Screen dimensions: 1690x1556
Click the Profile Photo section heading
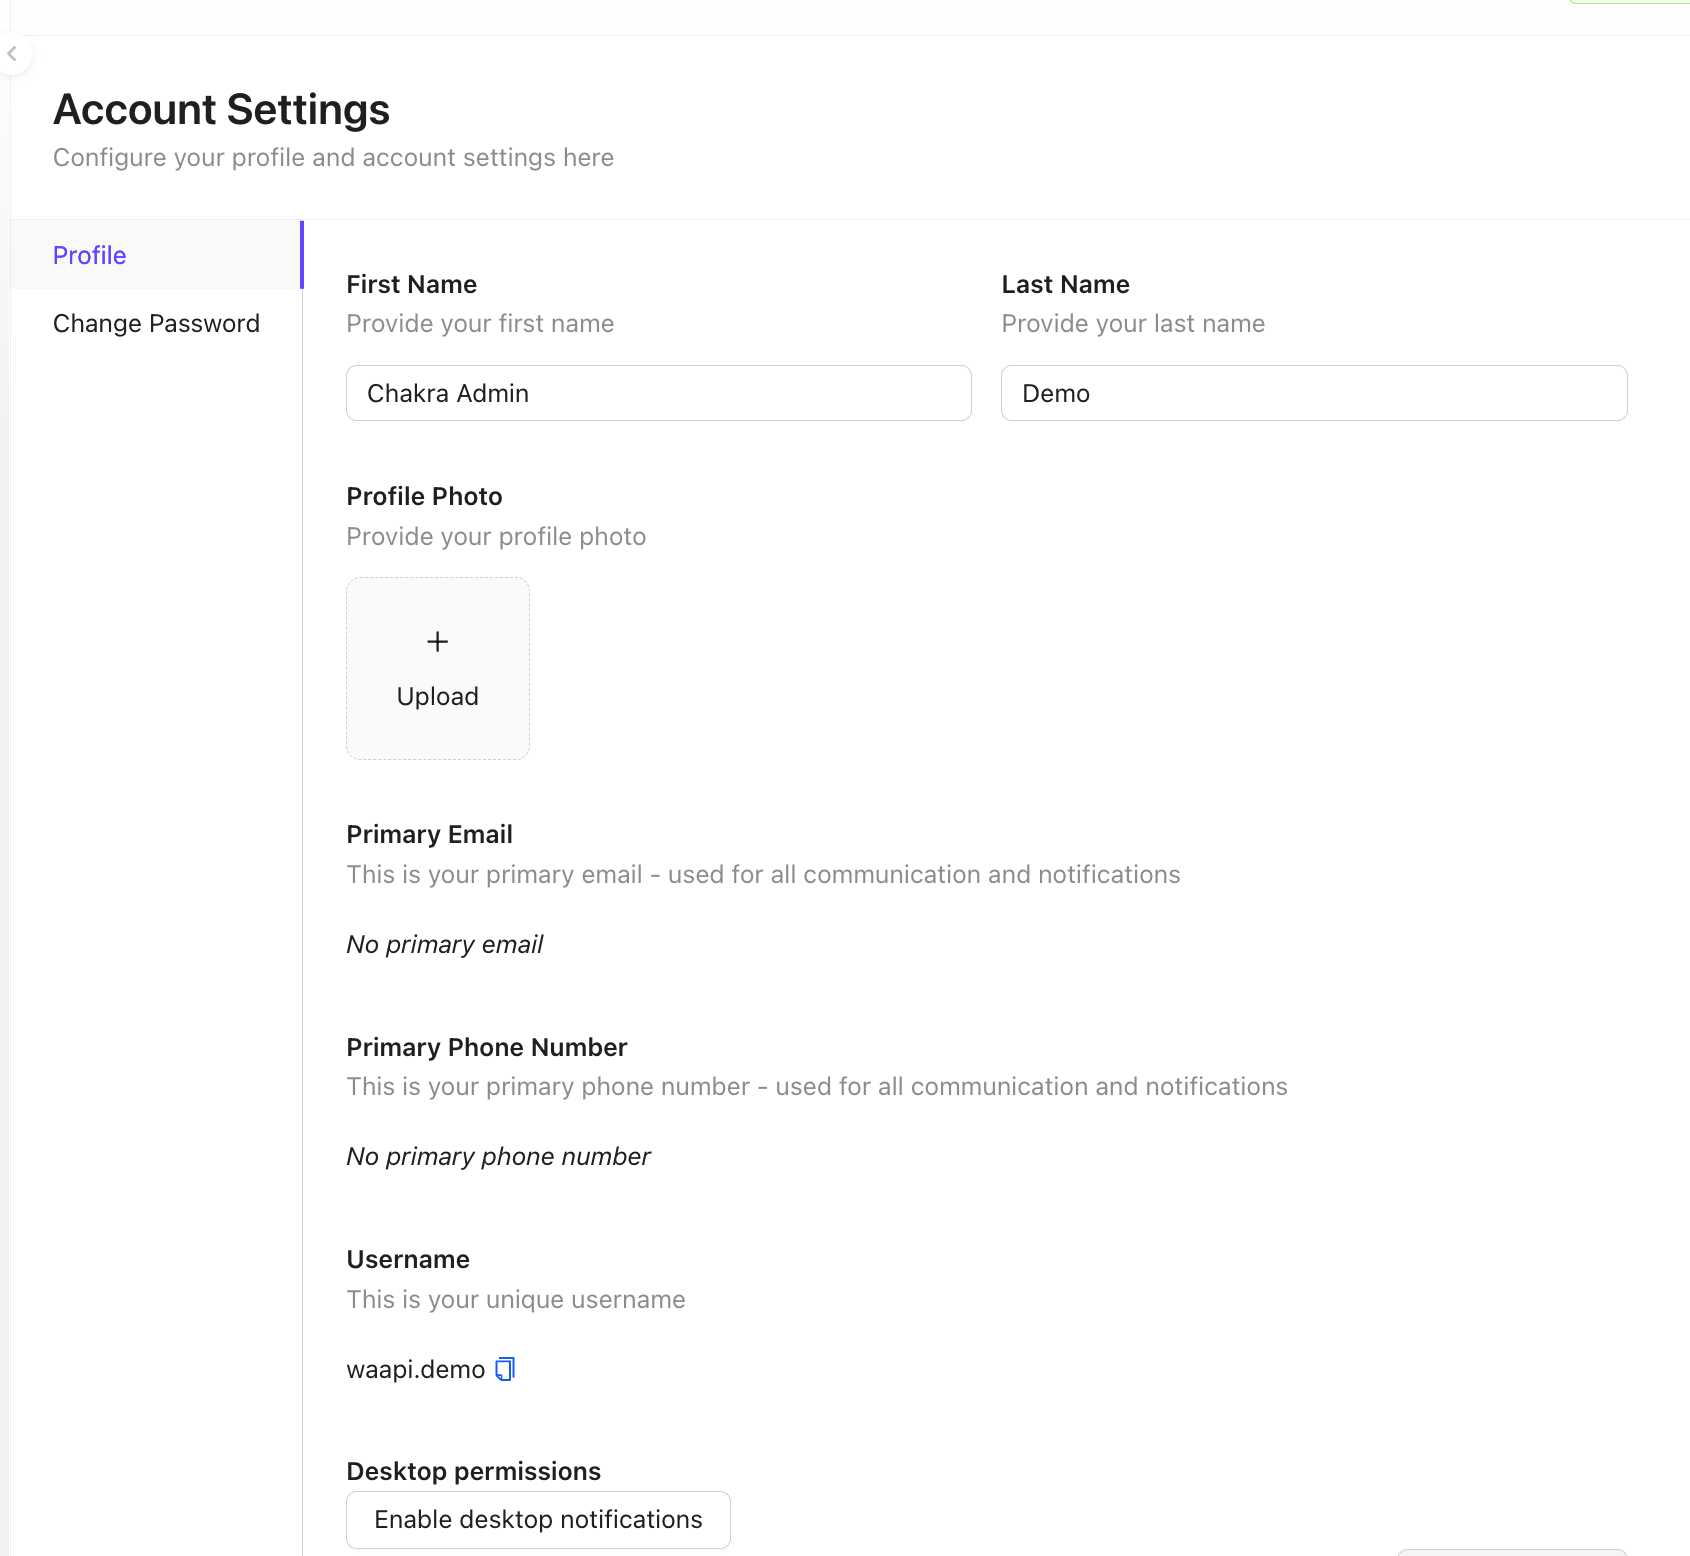[424, 497]
